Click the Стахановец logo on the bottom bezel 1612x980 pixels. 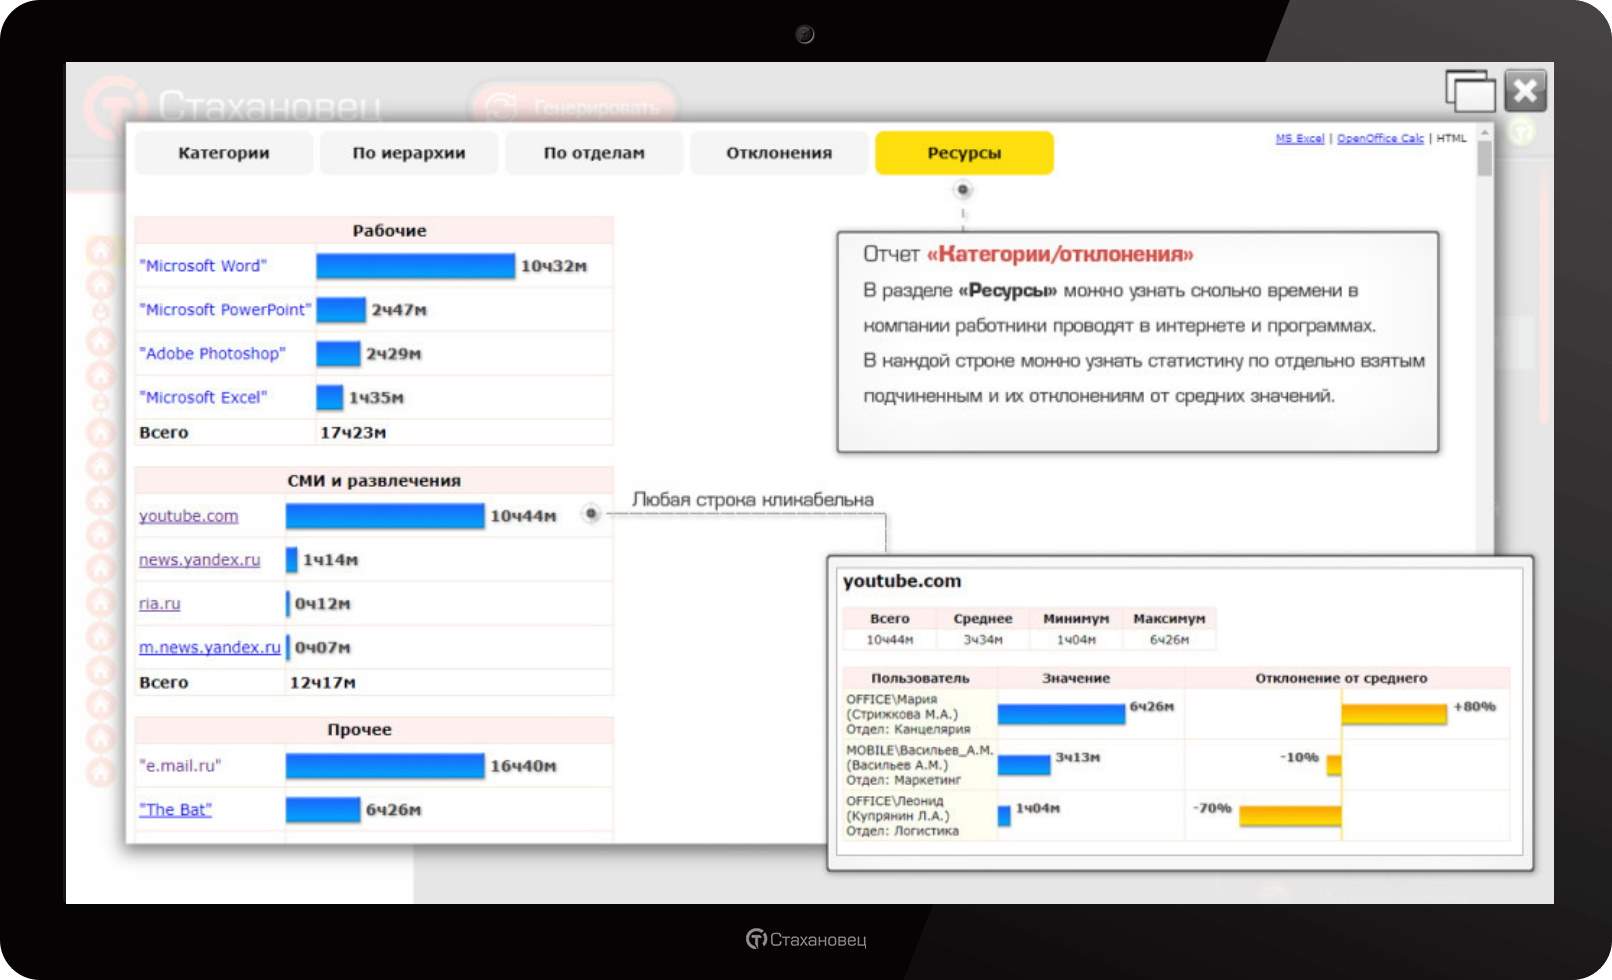pos(806,939)
